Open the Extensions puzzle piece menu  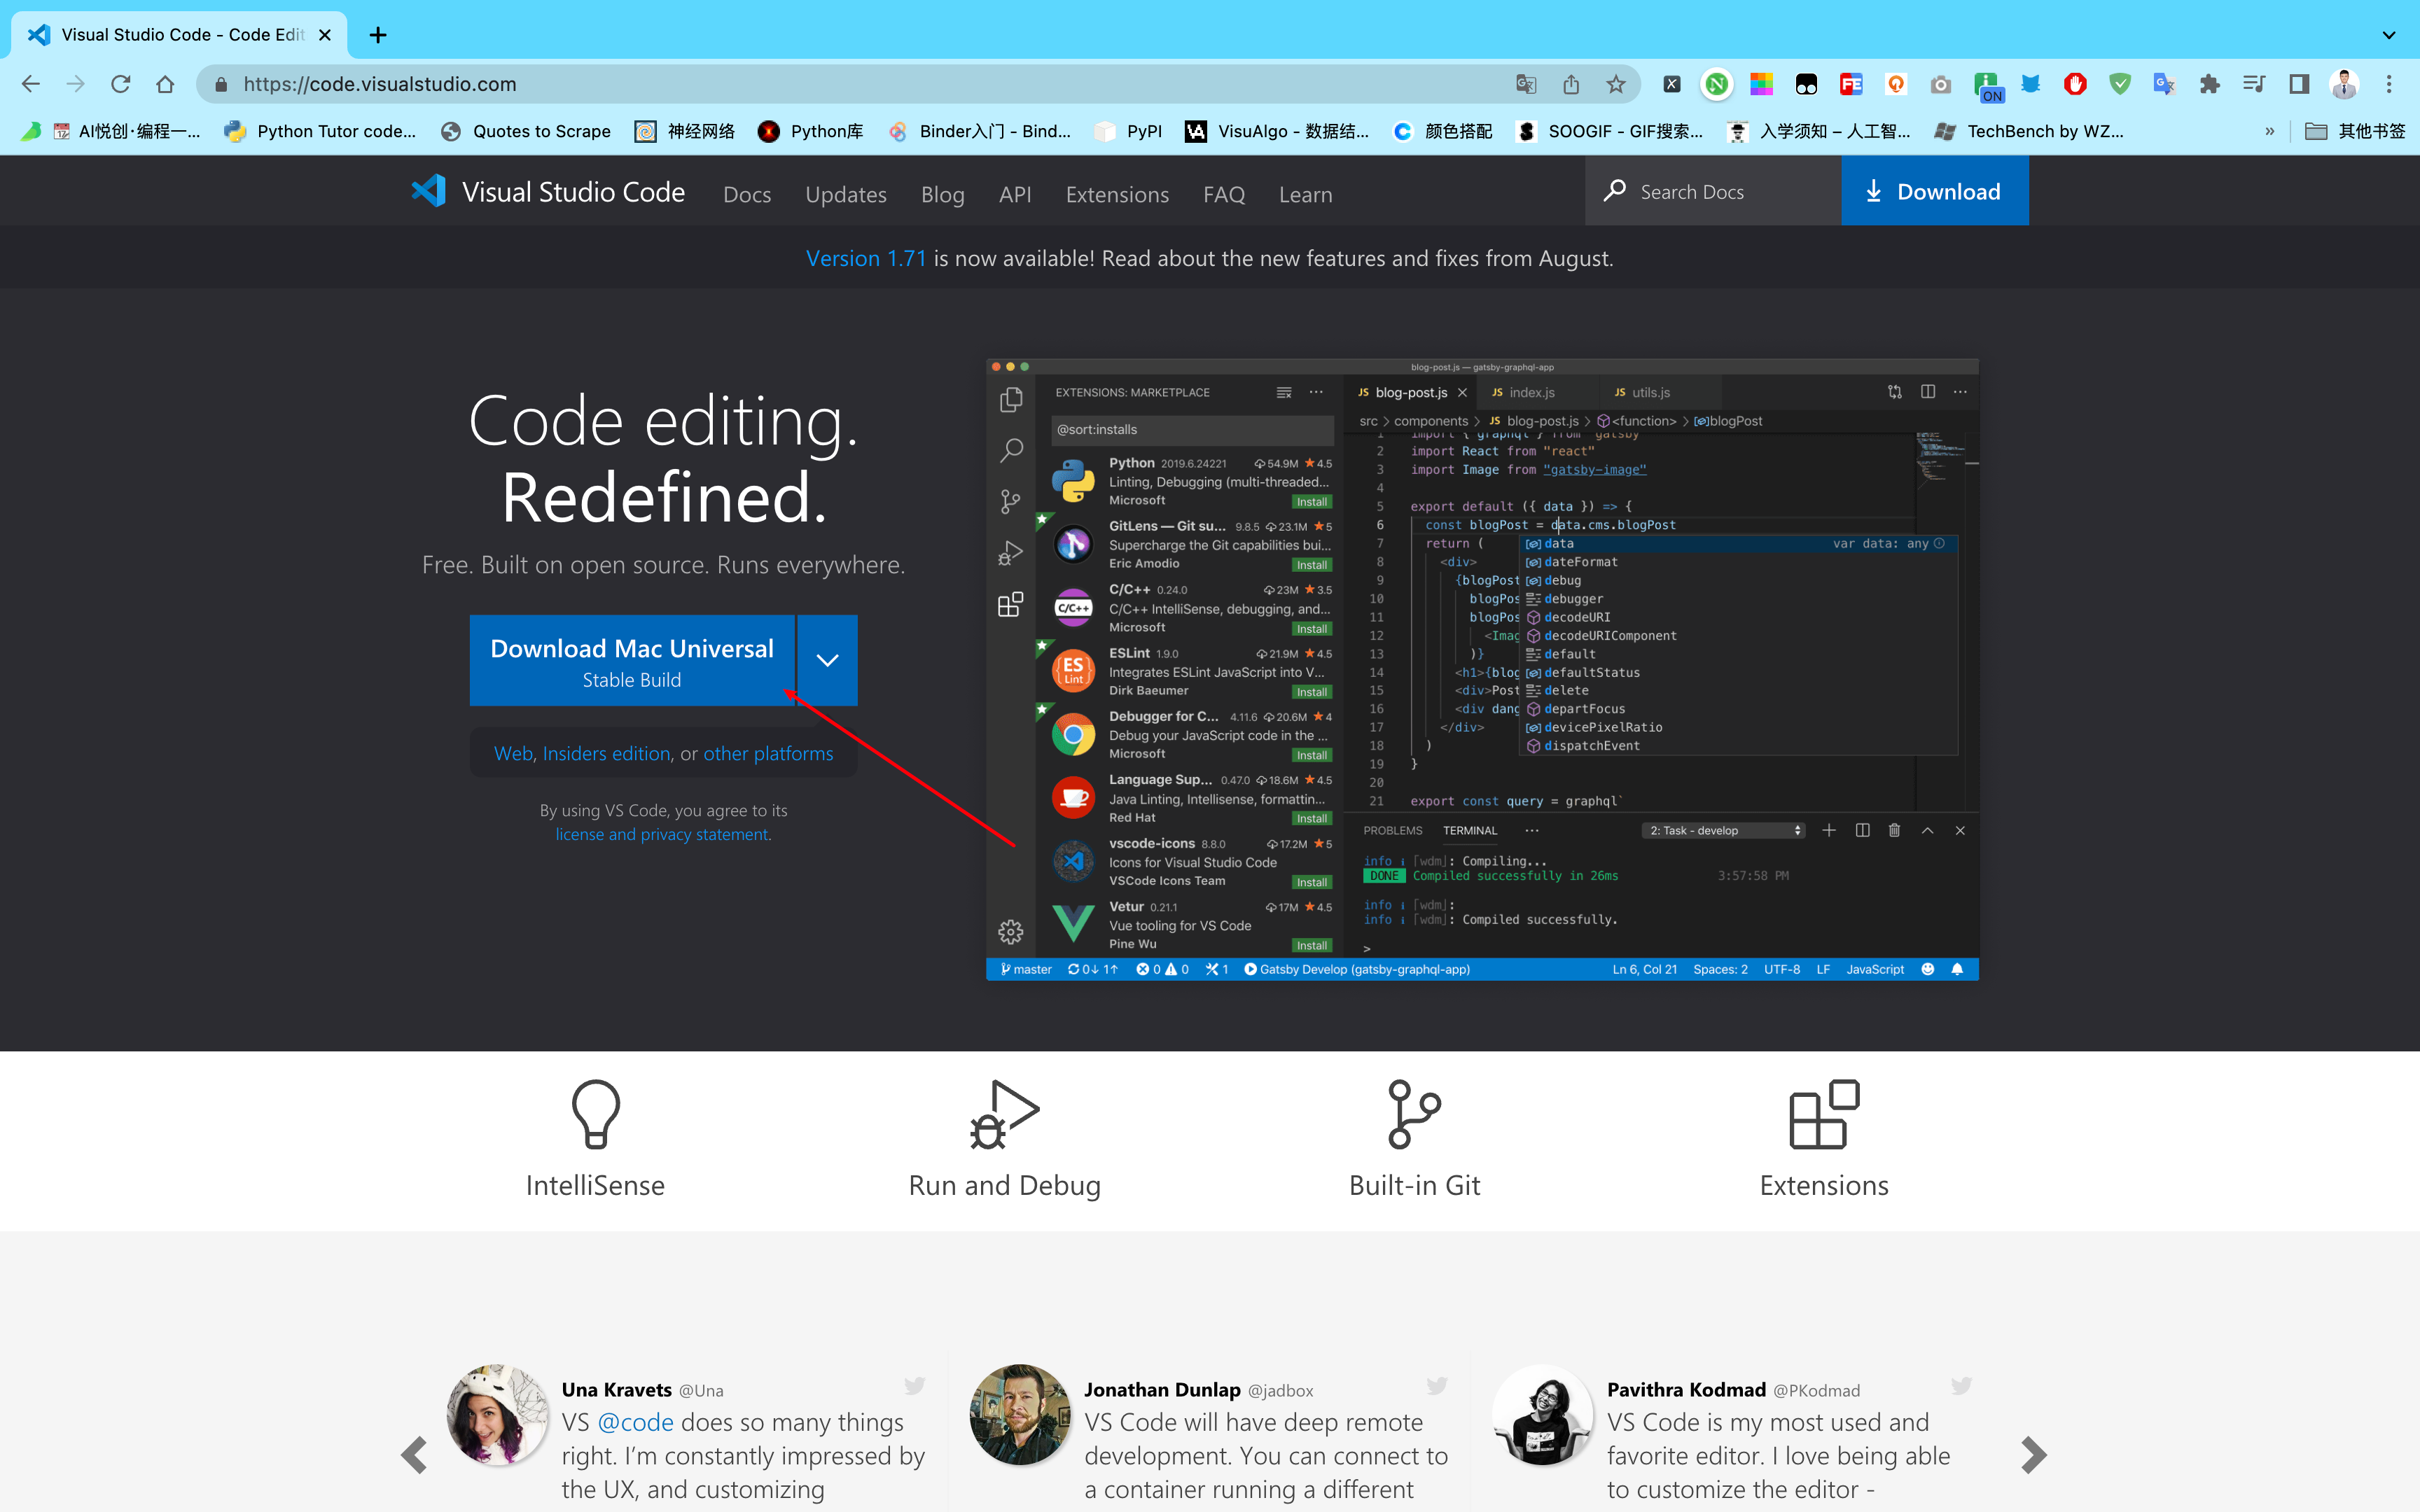coord(2209,84)
